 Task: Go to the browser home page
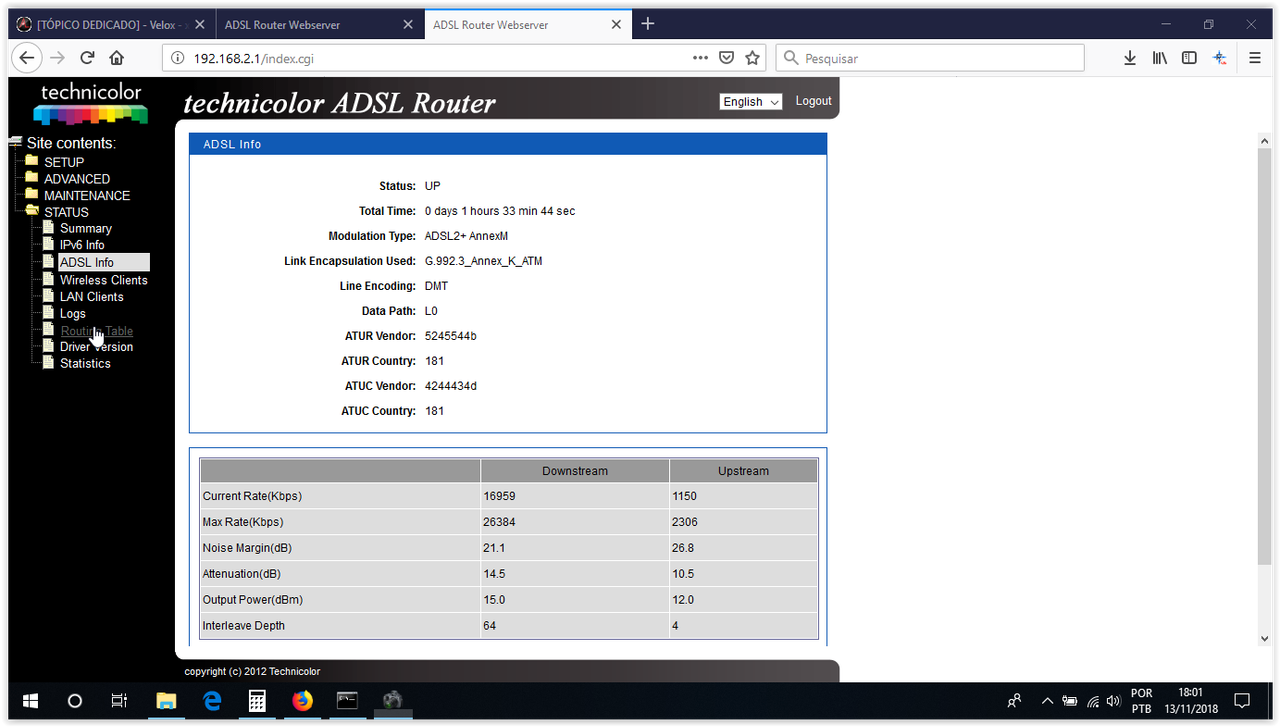pyautogui.click(x=115, y=57)
